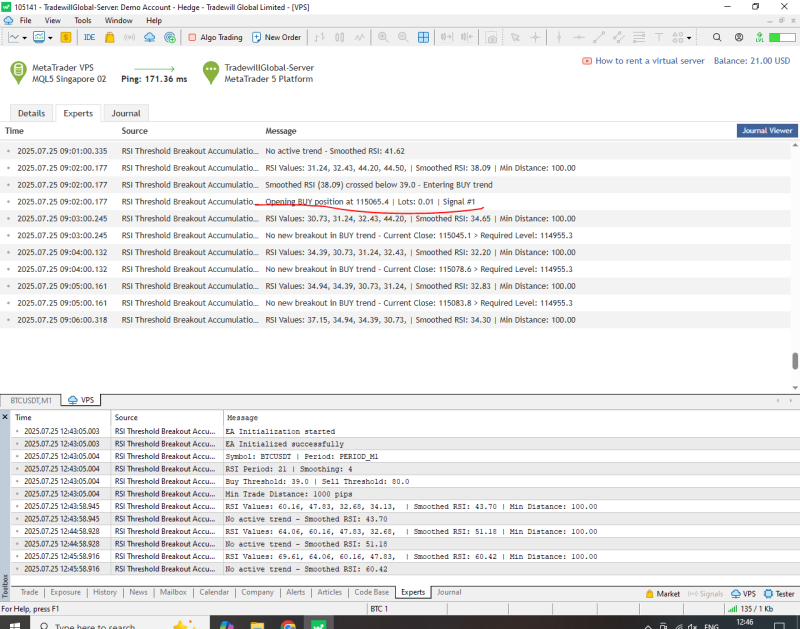Click the Chrome icon in taskbar
This screenshot has height=629, width=800.
(288, 624)
